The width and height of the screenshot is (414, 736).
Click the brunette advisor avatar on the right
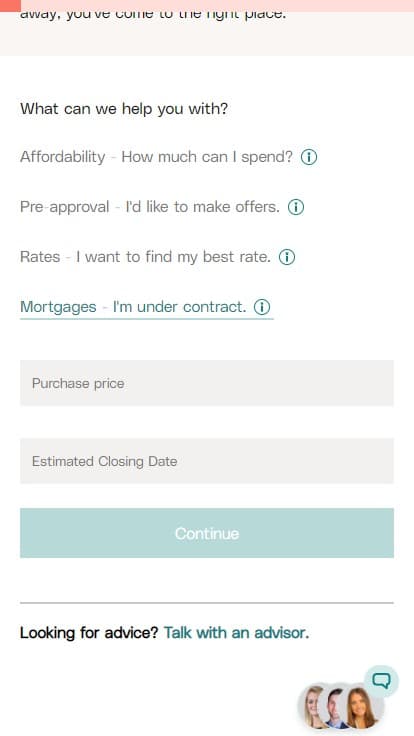point(361,707)
